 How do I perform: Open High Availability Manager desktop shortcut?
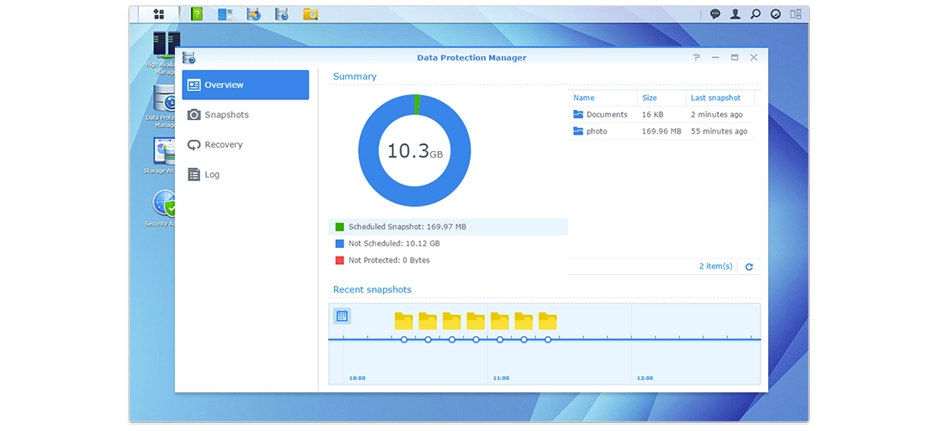[163, 53]
